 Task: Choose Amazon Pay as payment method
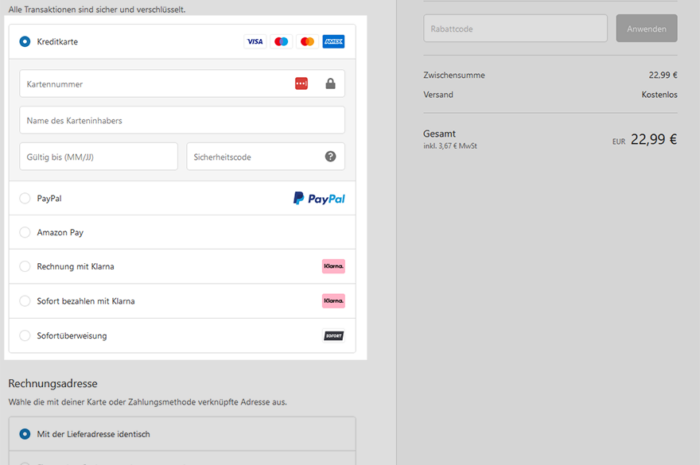click(x=25, y=232)
